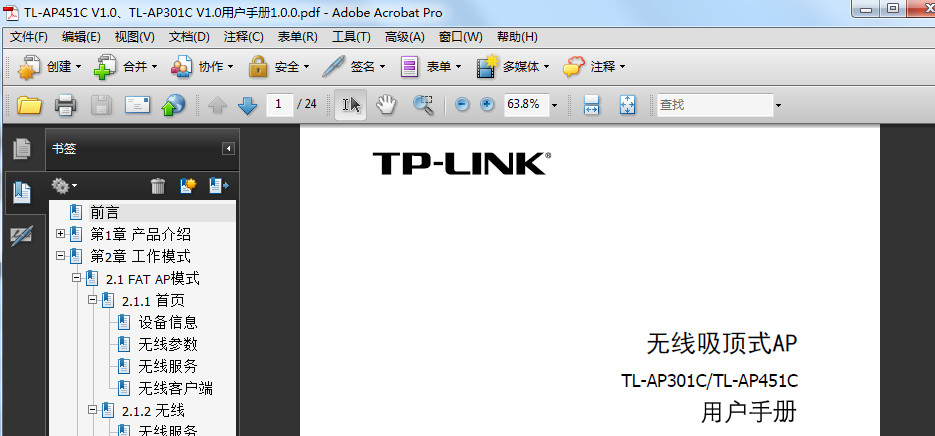Click the expand current bookmark icon
The width and height of the screenshot is (935, 436).
point(218,186)
